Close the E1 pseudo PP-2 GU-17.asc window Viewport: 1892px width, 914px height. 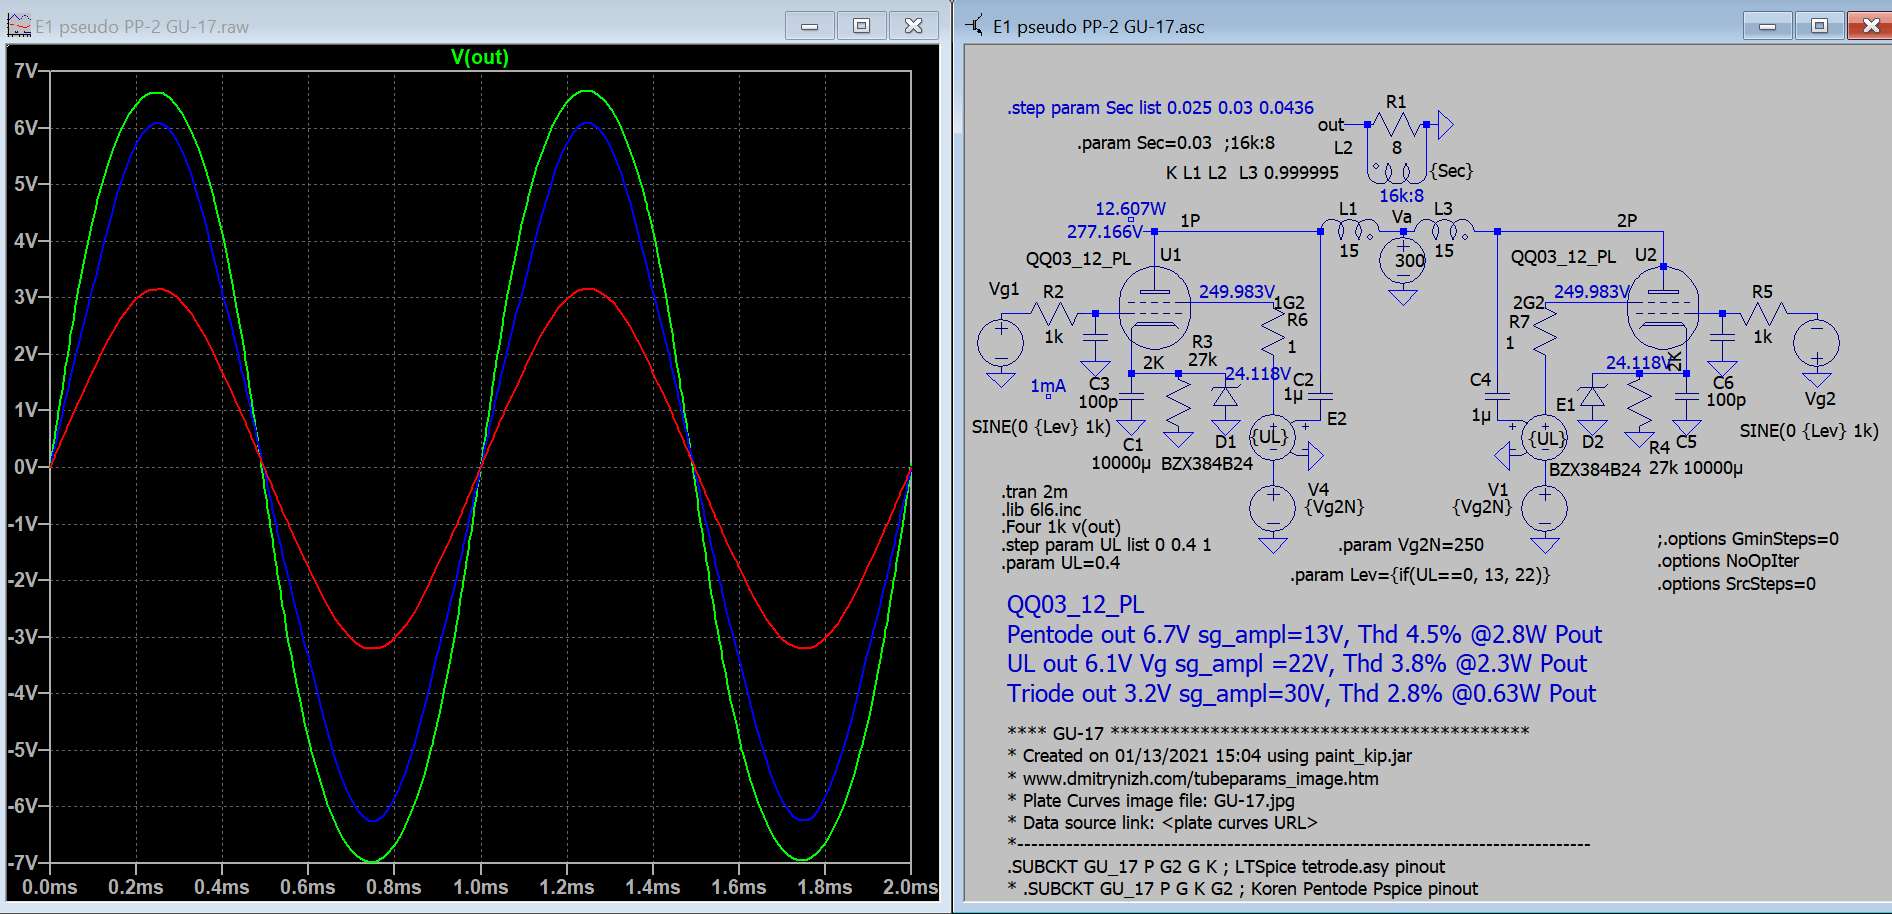[1870, 26]
